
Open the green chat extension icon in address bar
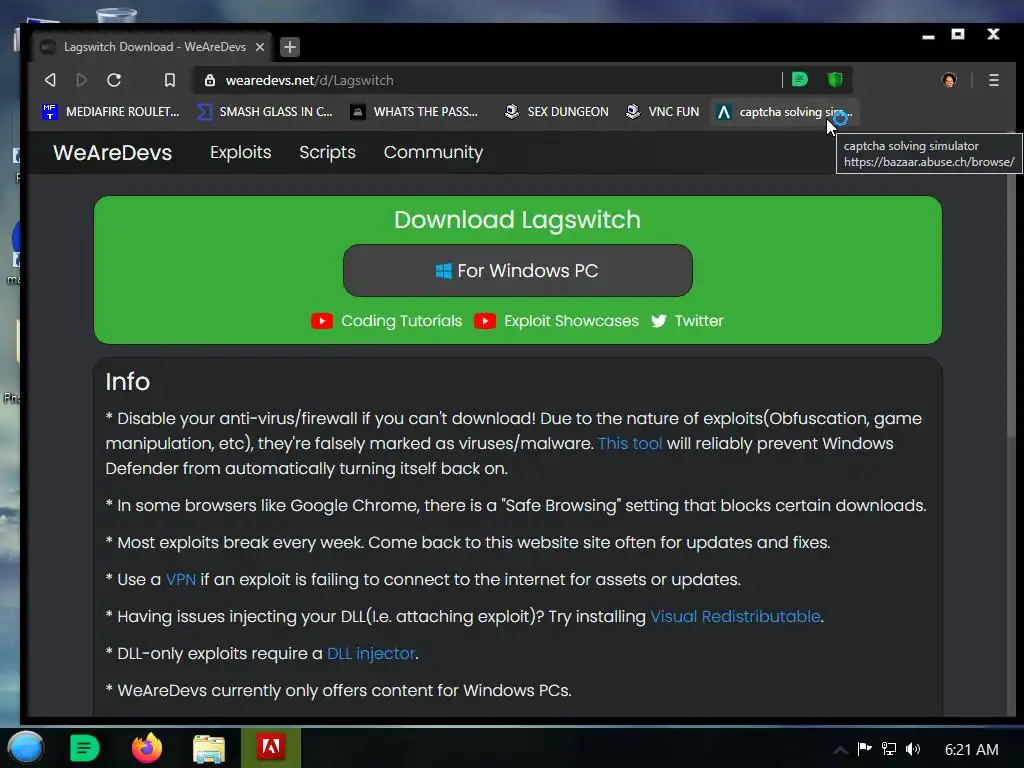click(800, 80)
